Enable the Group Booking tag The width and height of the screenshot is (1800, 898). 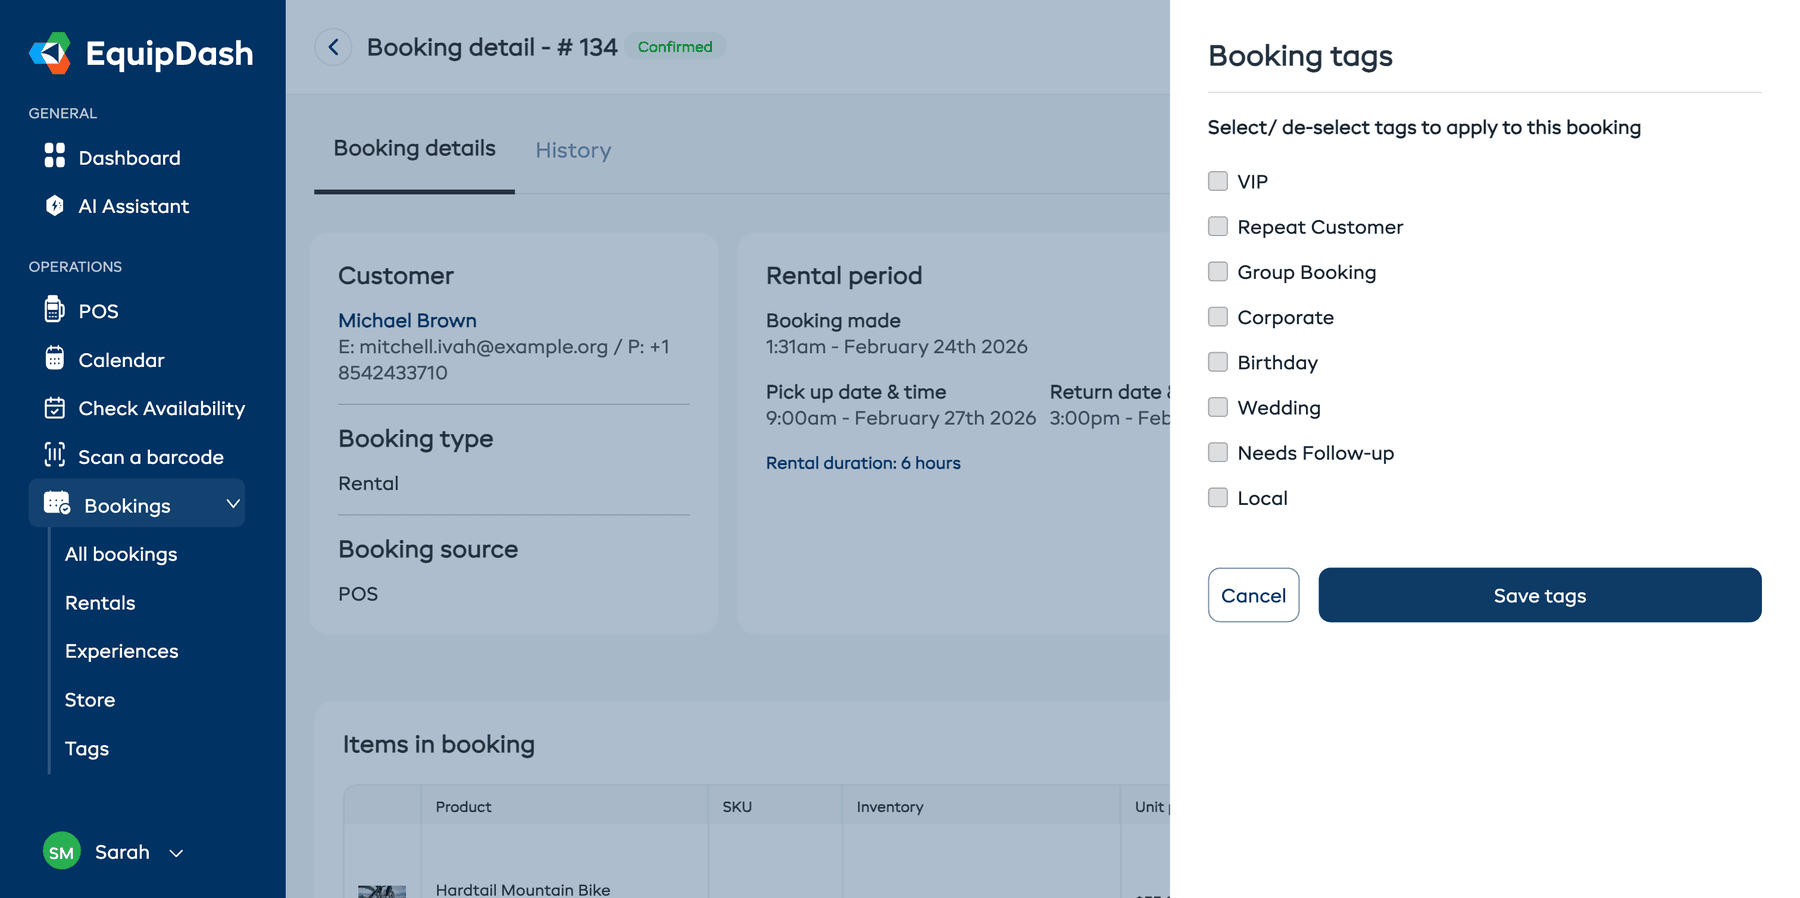[x=1217, y=271]
